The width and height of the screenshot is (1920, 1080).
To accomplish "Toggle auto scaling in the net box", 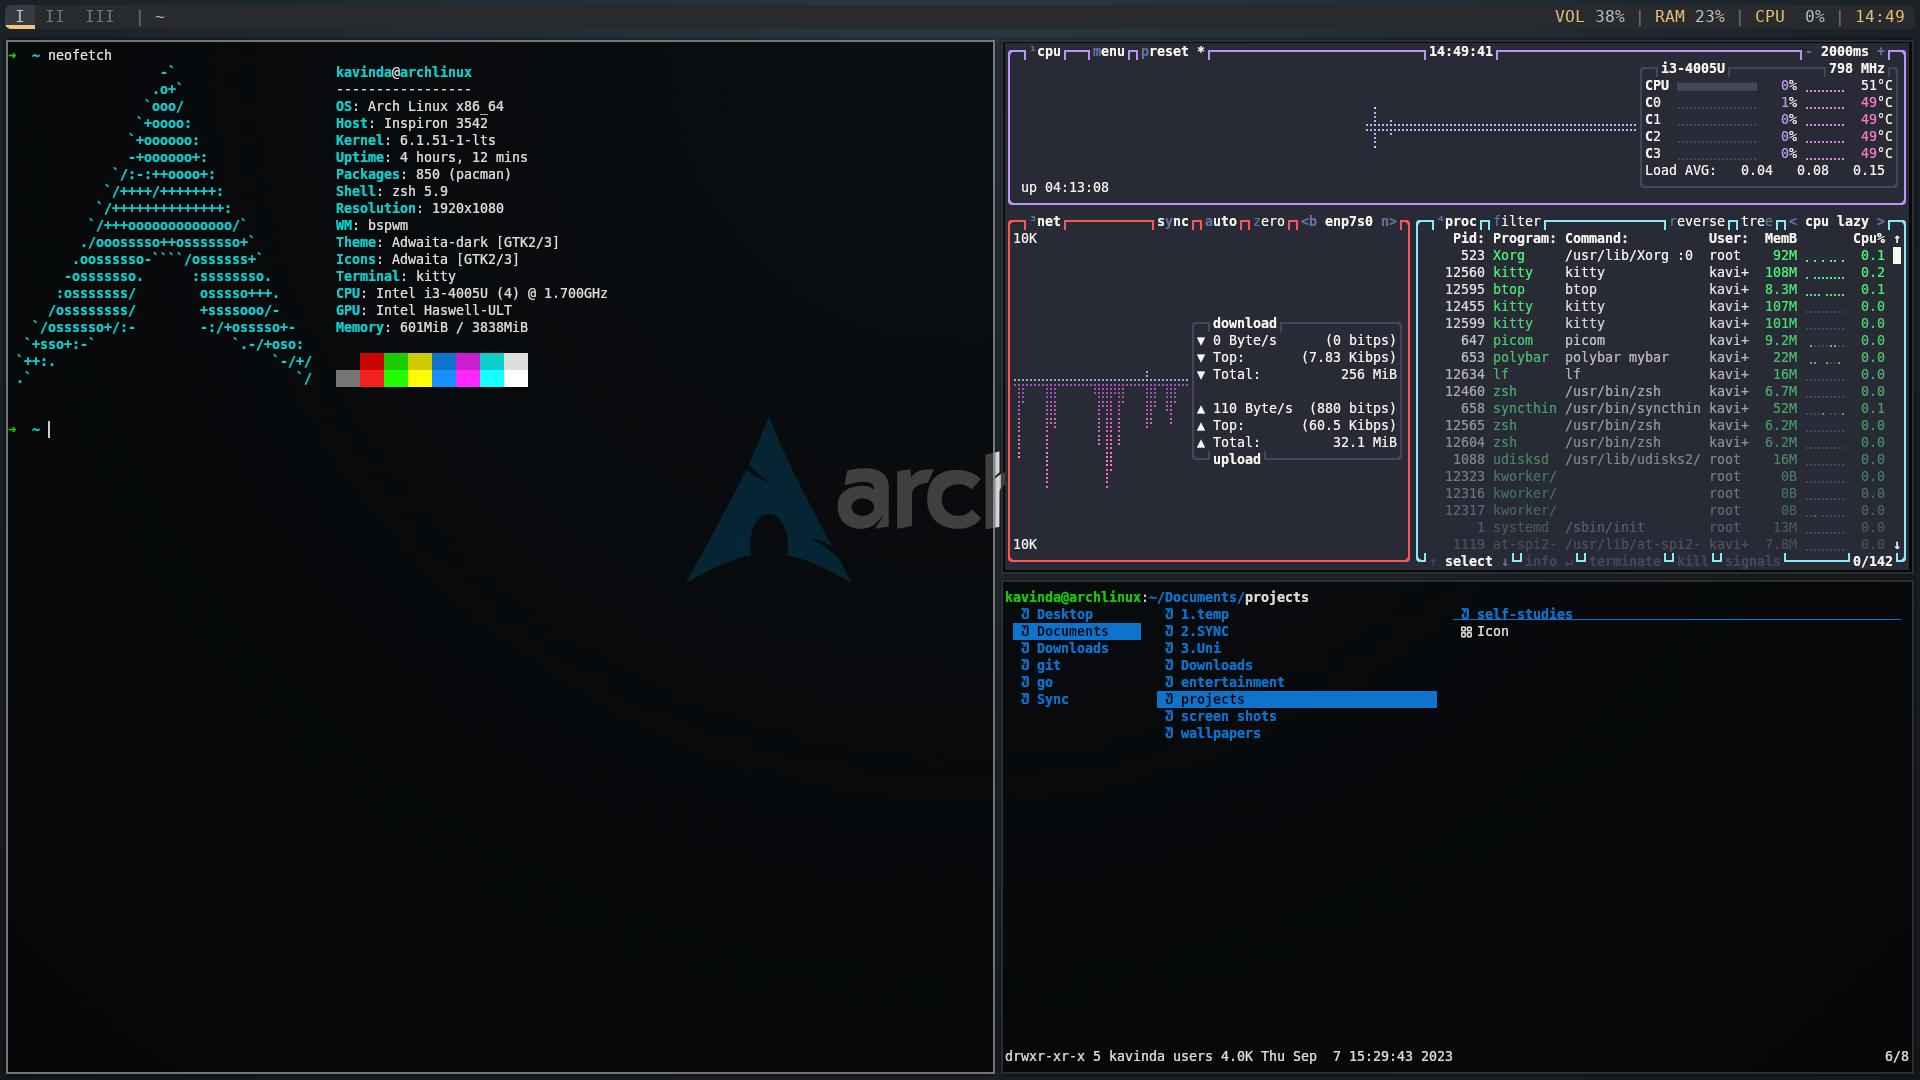I will click(1221, 222).
